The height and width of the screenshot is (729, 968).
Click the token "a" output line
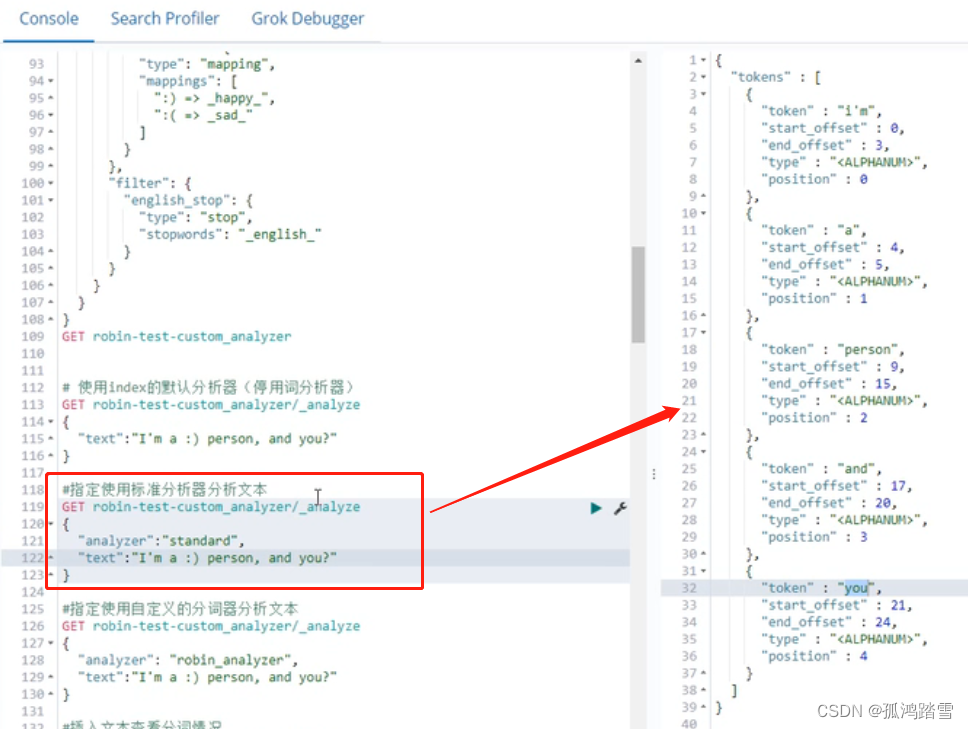point(814,230)
